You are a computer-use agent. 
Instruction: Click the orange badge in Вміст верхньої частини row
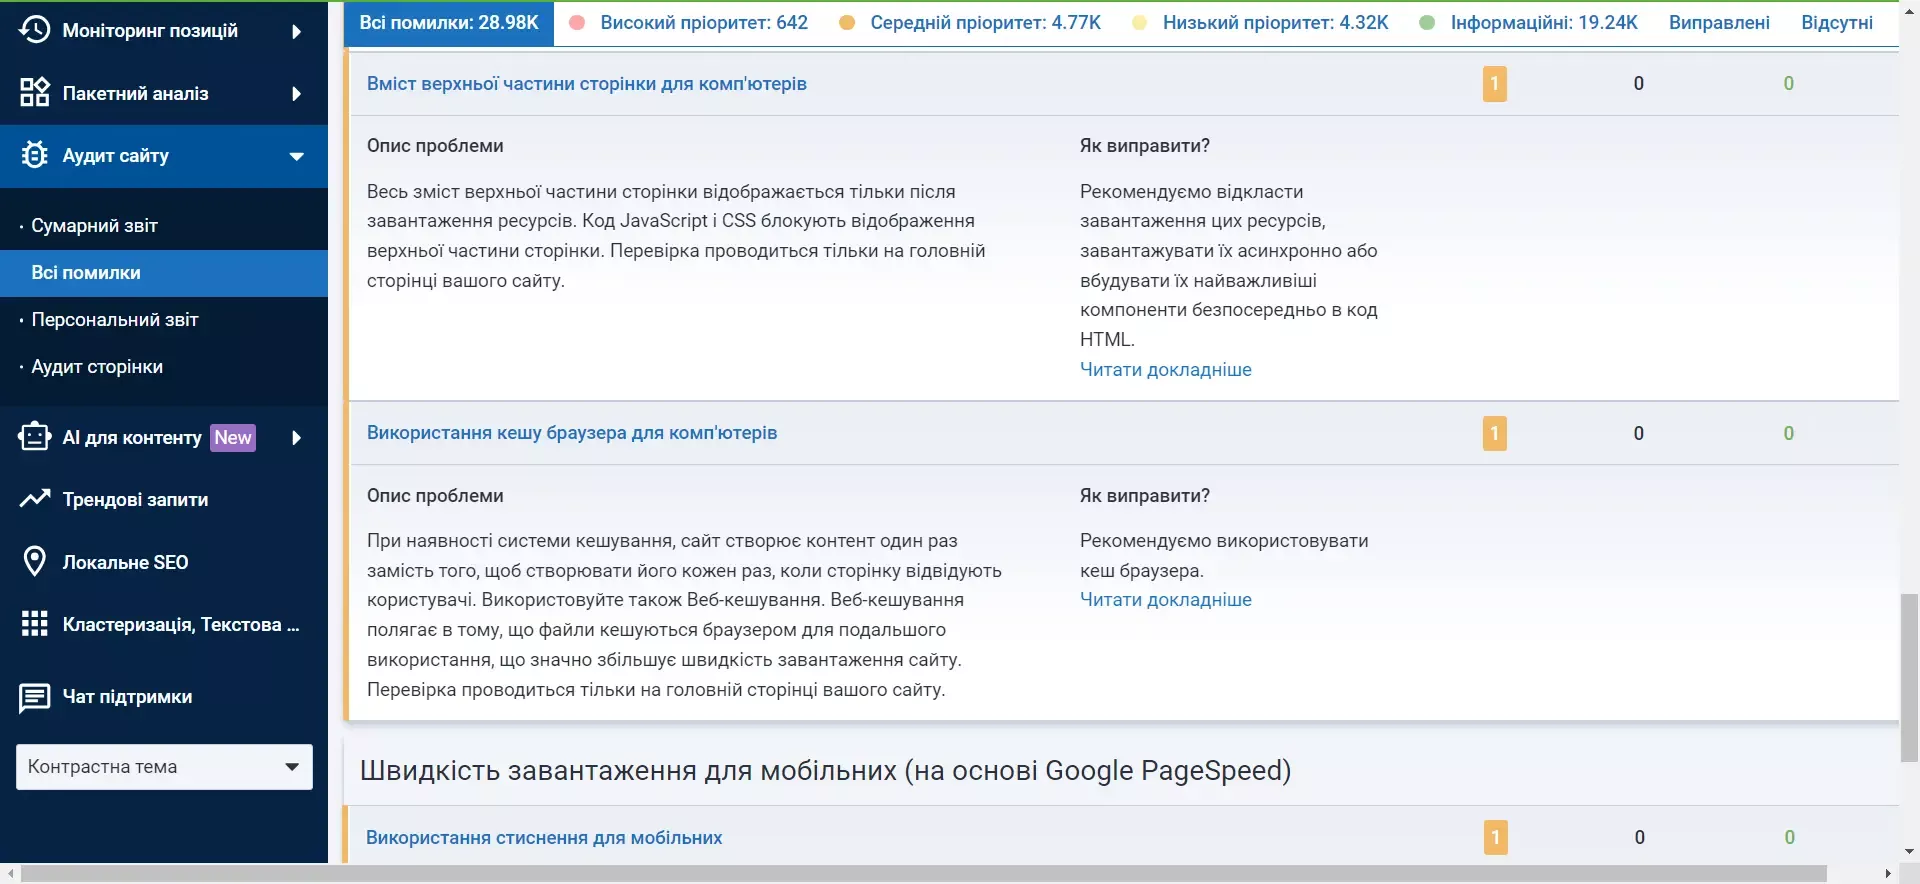pos(1494,84)
